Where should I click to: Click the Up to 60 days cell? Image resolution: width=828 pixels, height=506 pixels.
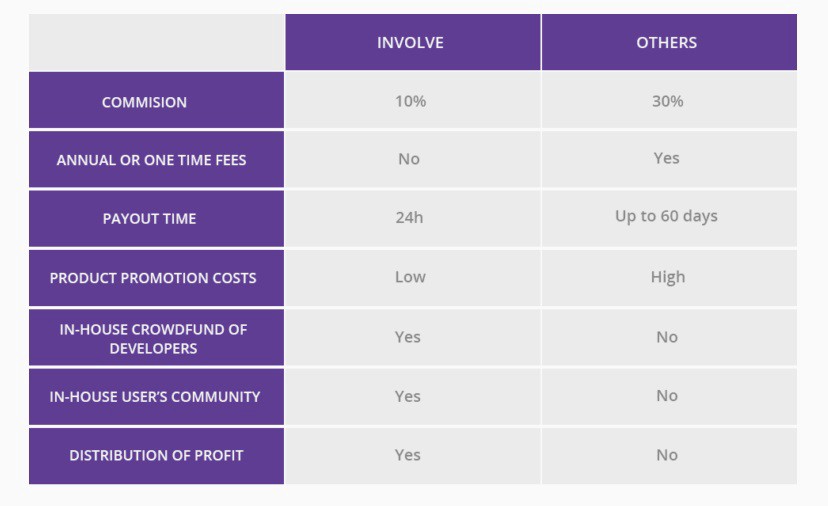point(669,219)
